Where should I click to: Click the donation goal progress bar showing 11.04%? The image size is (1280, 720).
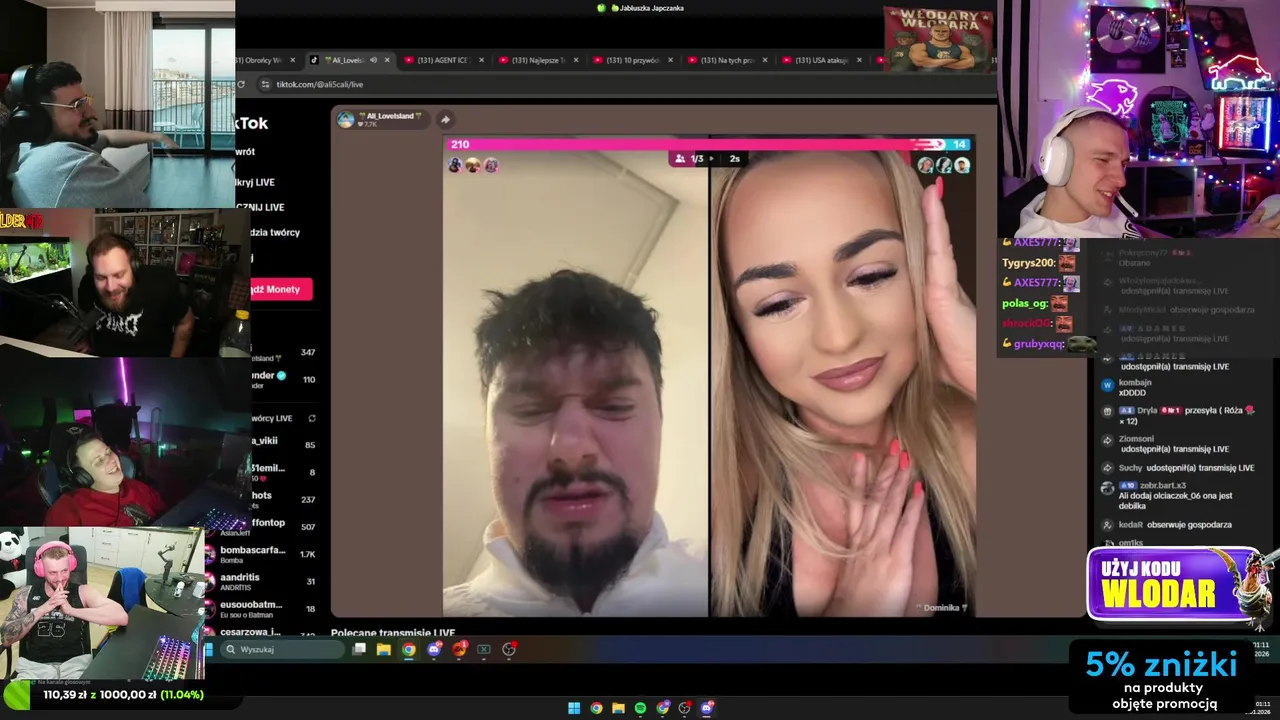(x=123, y=694)
